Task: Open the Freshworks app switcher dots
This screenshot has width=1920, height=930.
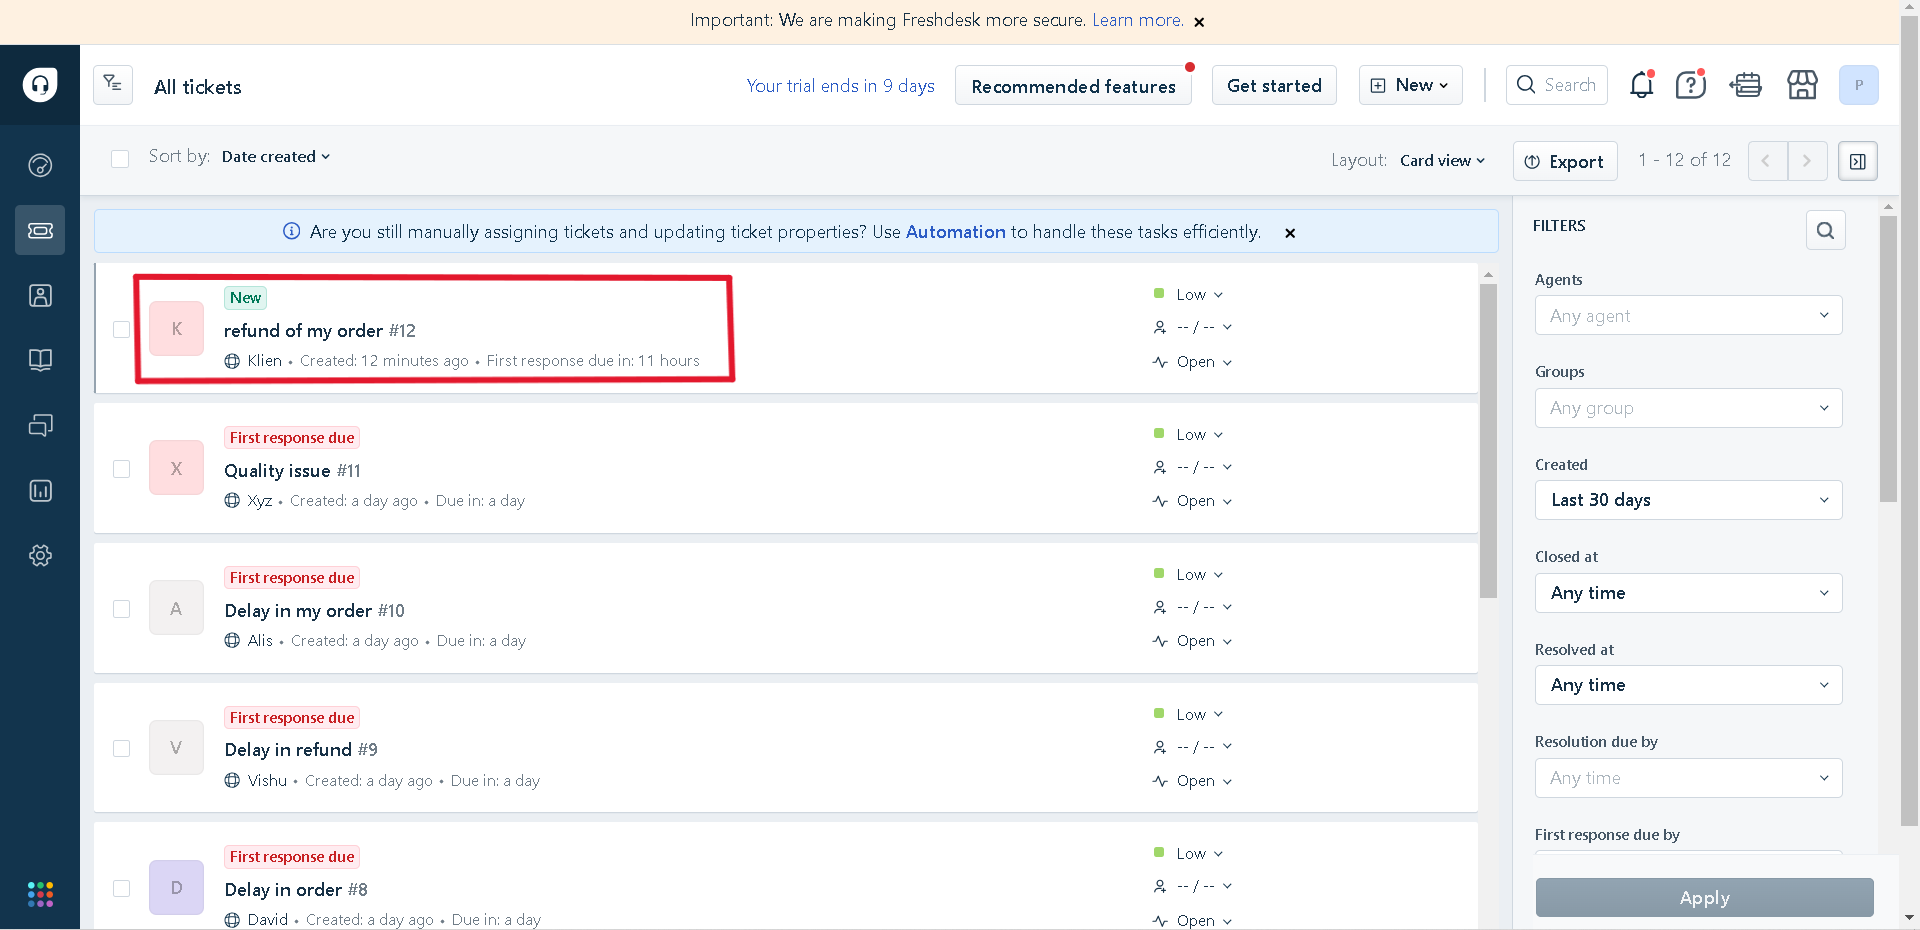Action: (40, 894)
